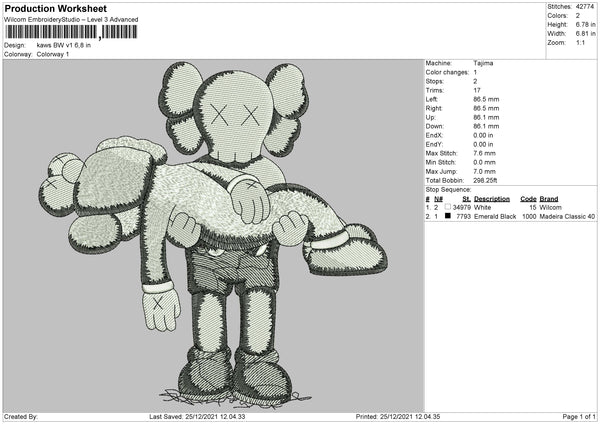Viewport: 600px width, 424px height.
Task: Click the Emerald Black thread color swatch
Action: pyautogui.click(x=448, y=216)
